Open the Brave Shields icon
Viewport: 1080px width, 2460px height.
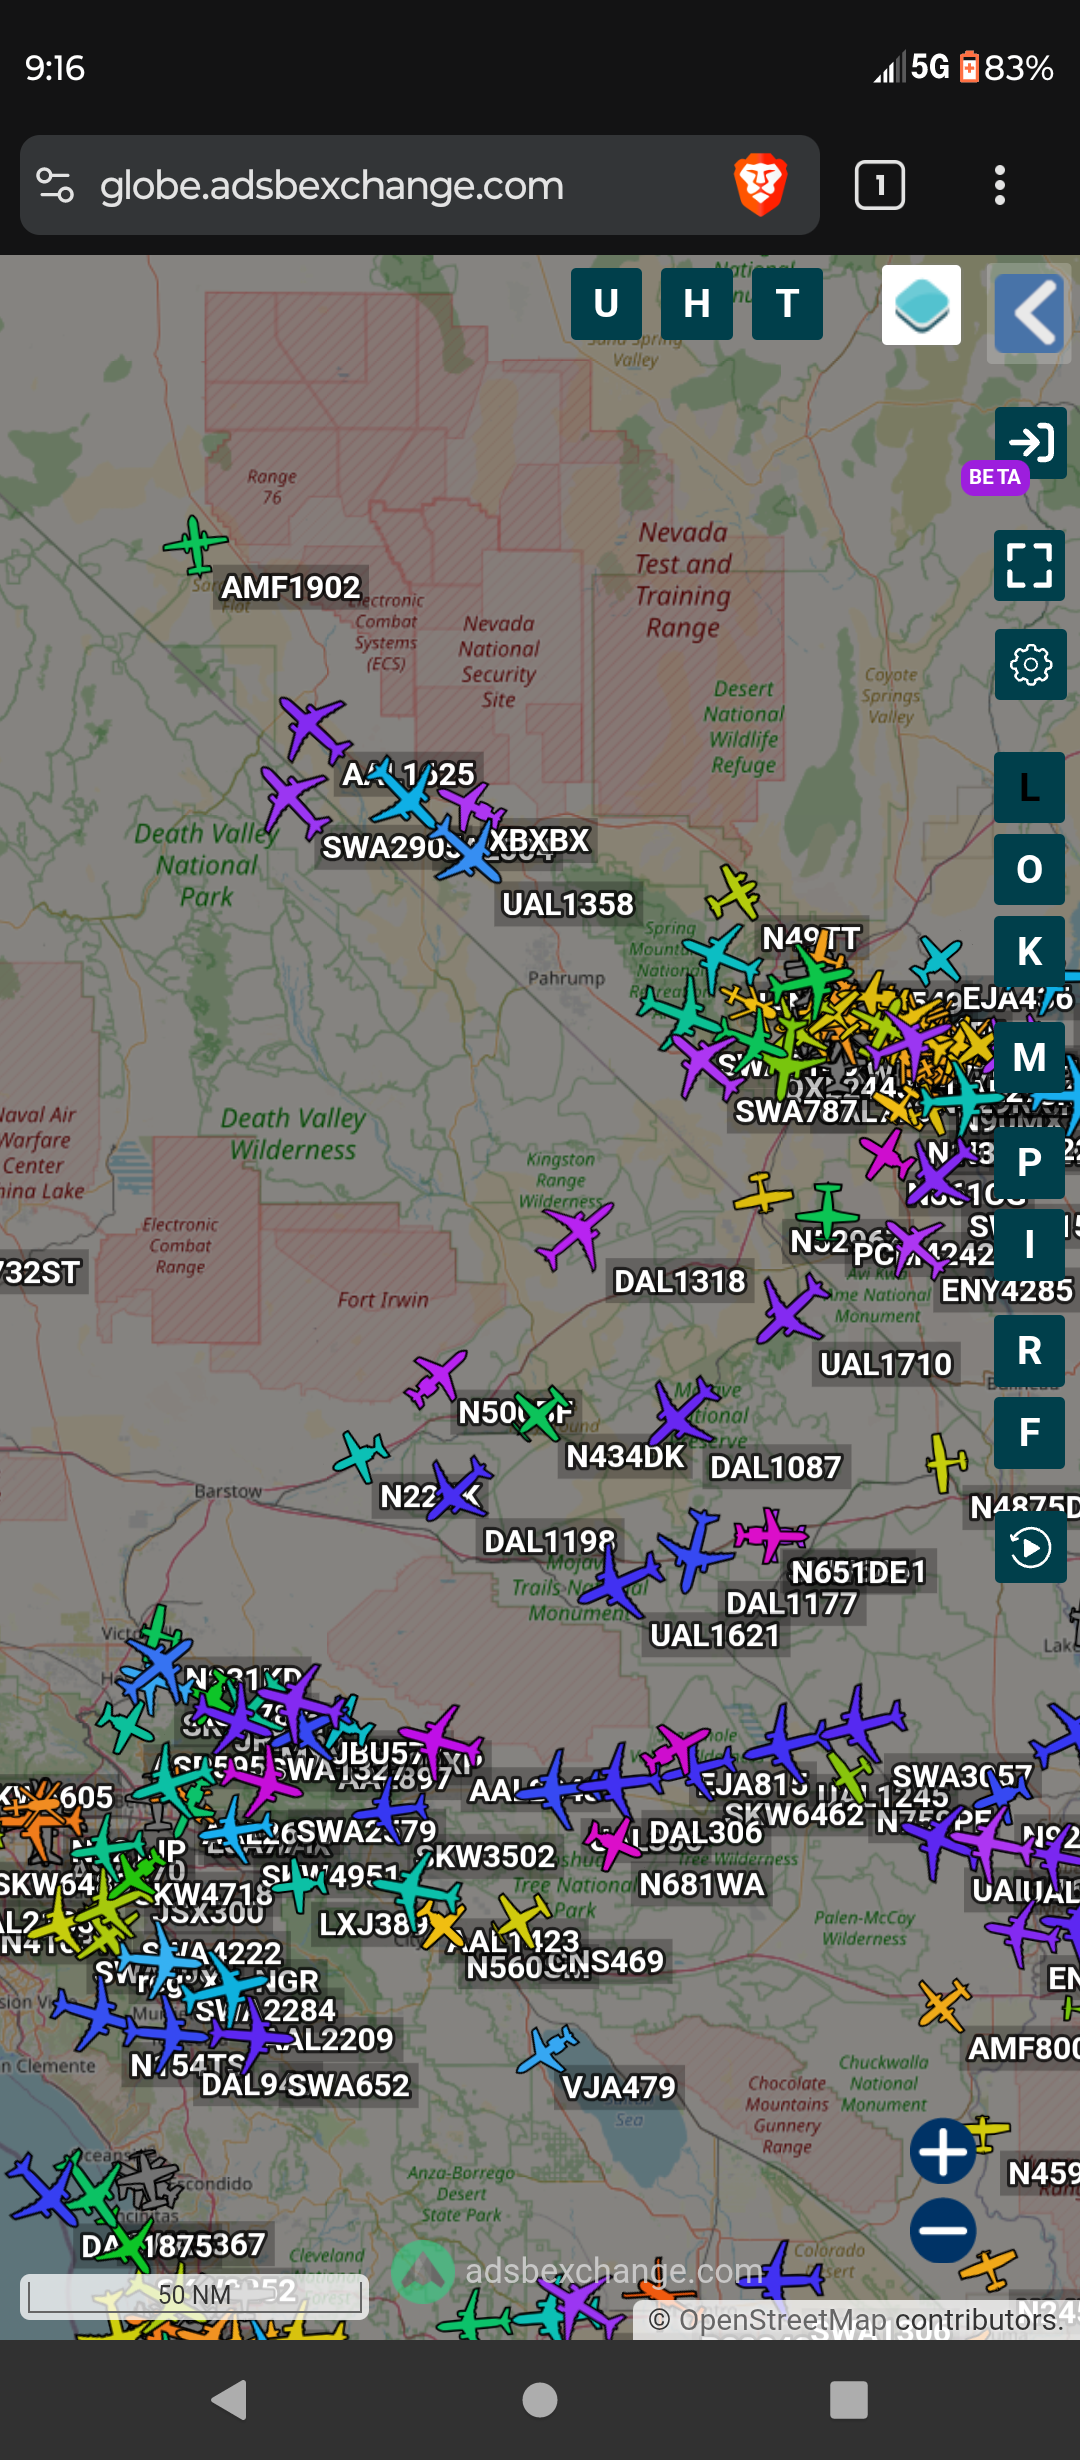point(761,185)
